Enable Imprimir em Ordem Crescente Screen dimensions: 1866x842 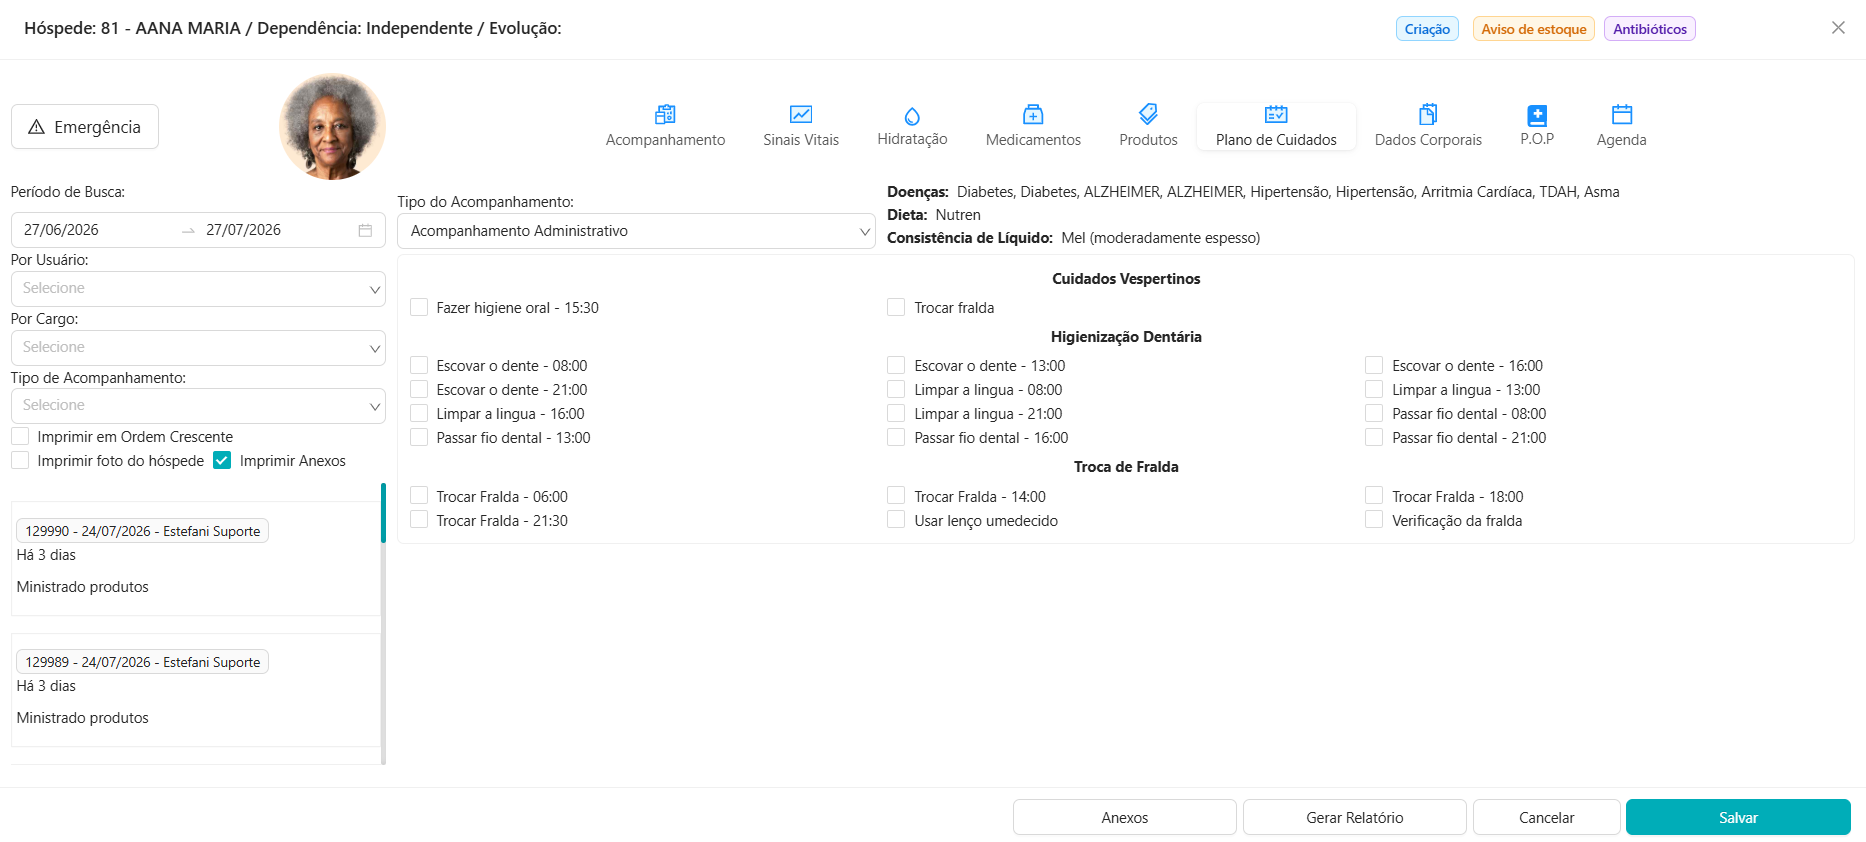click(20, 436)
